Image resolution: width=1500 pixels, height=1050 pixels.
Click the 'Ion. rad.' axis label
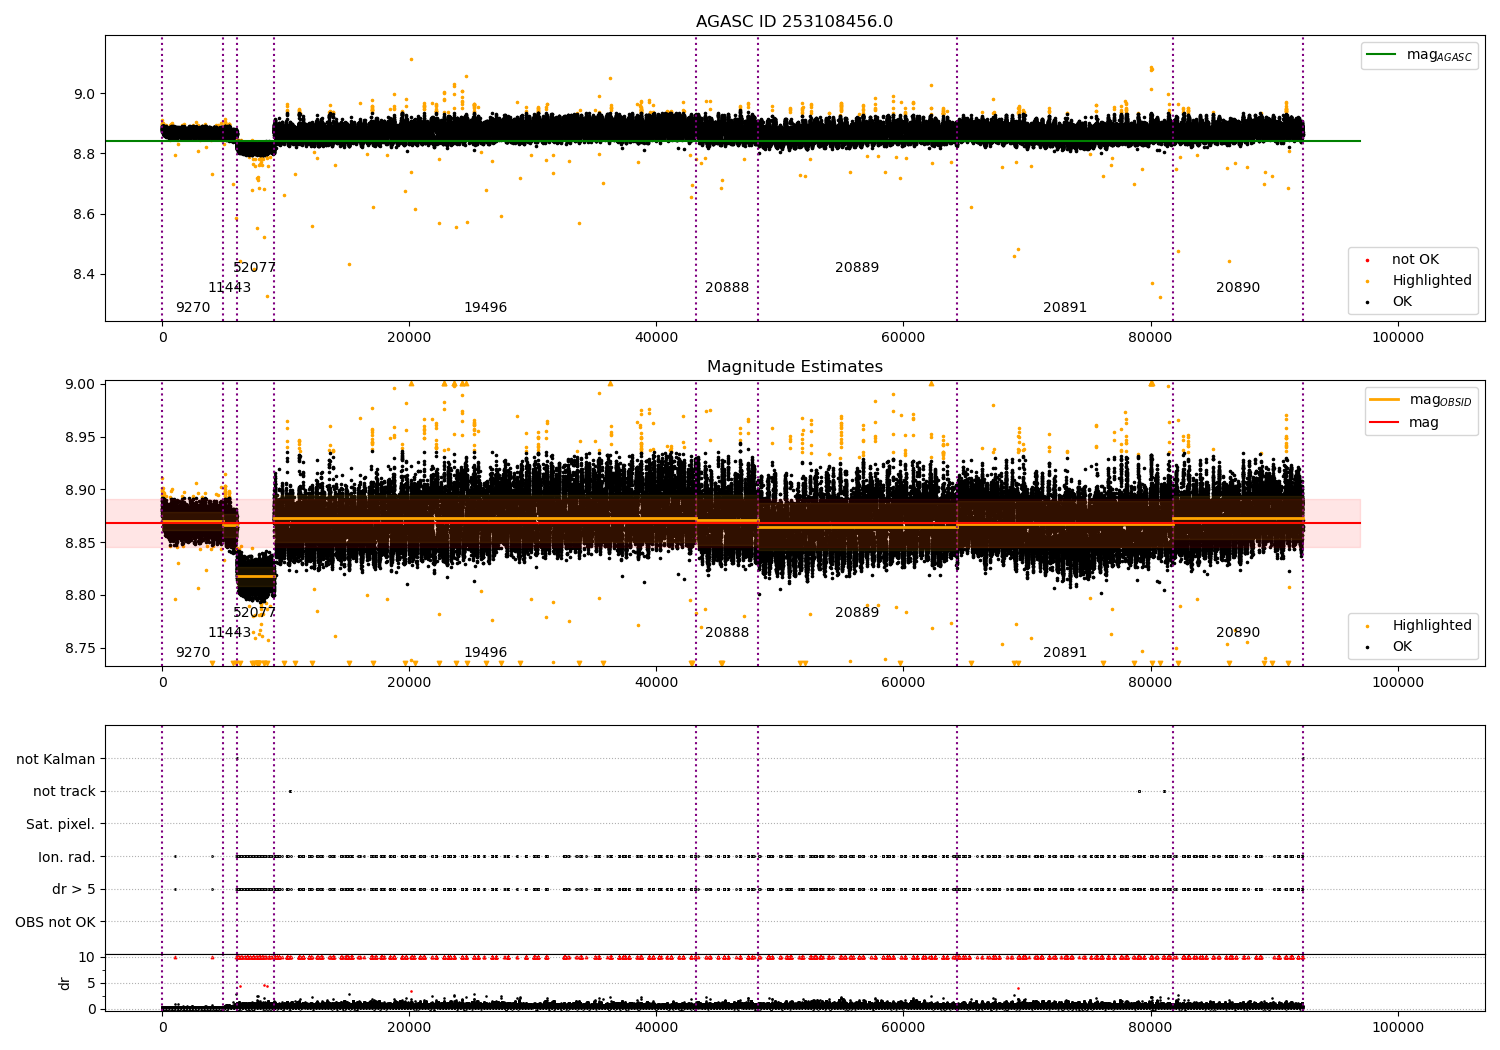pos(67,857)
